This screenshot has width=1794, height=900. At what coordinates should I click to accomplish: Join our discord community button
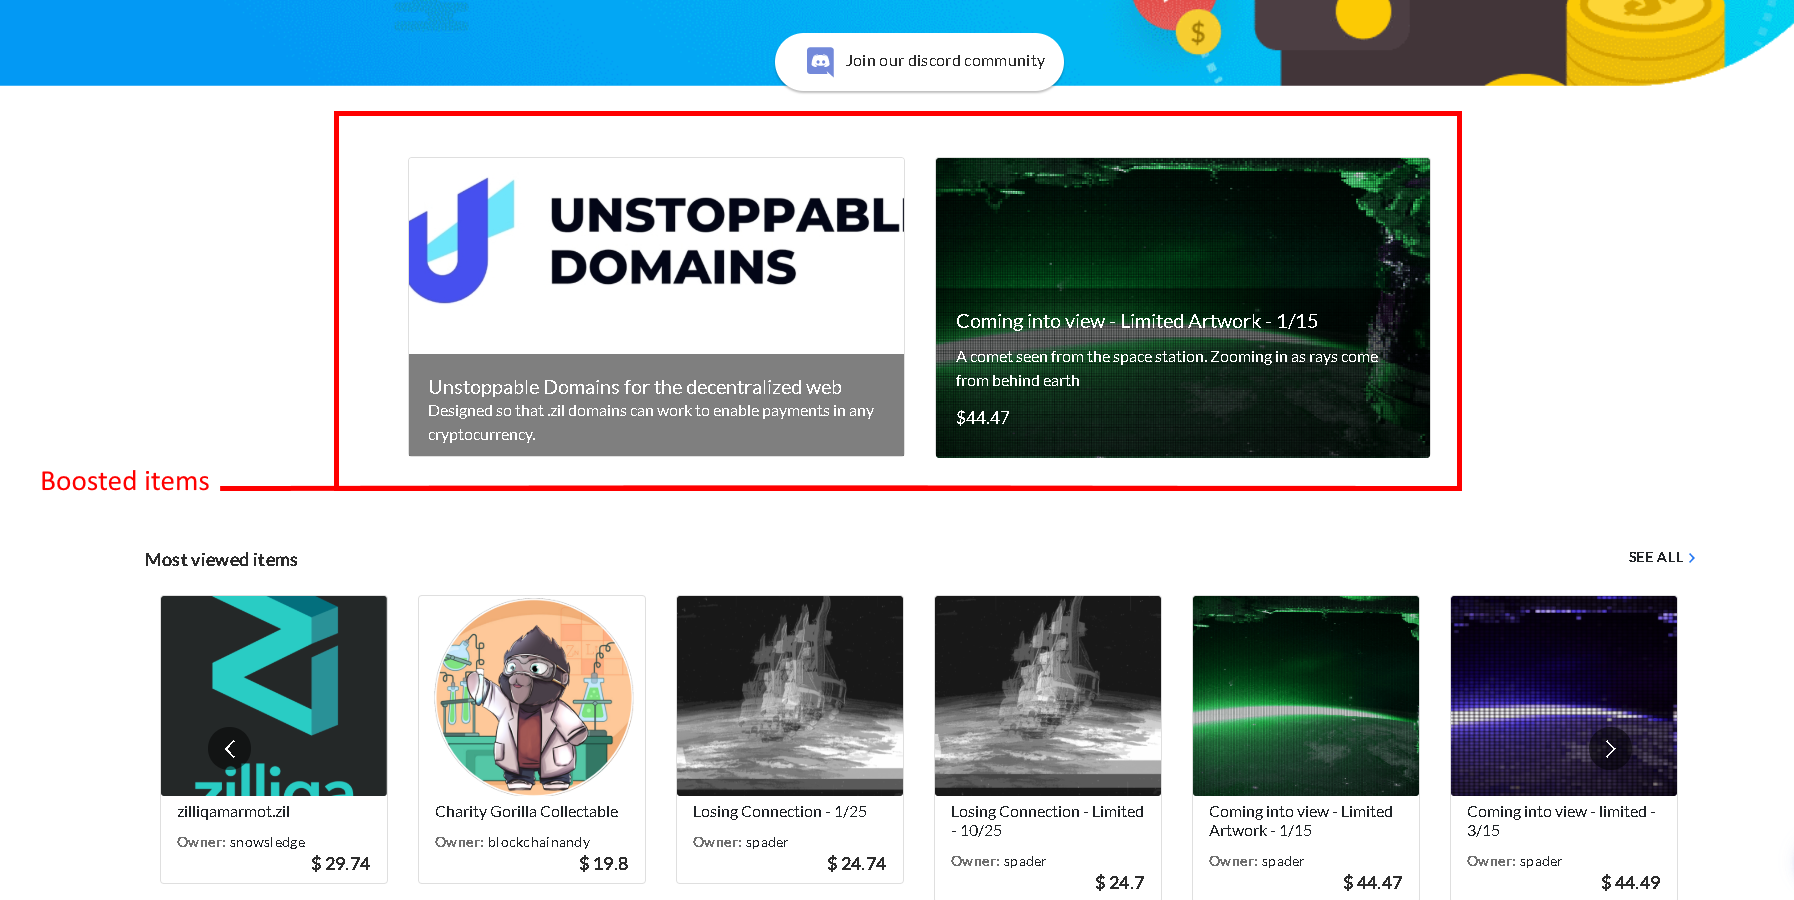click(919, 62)
